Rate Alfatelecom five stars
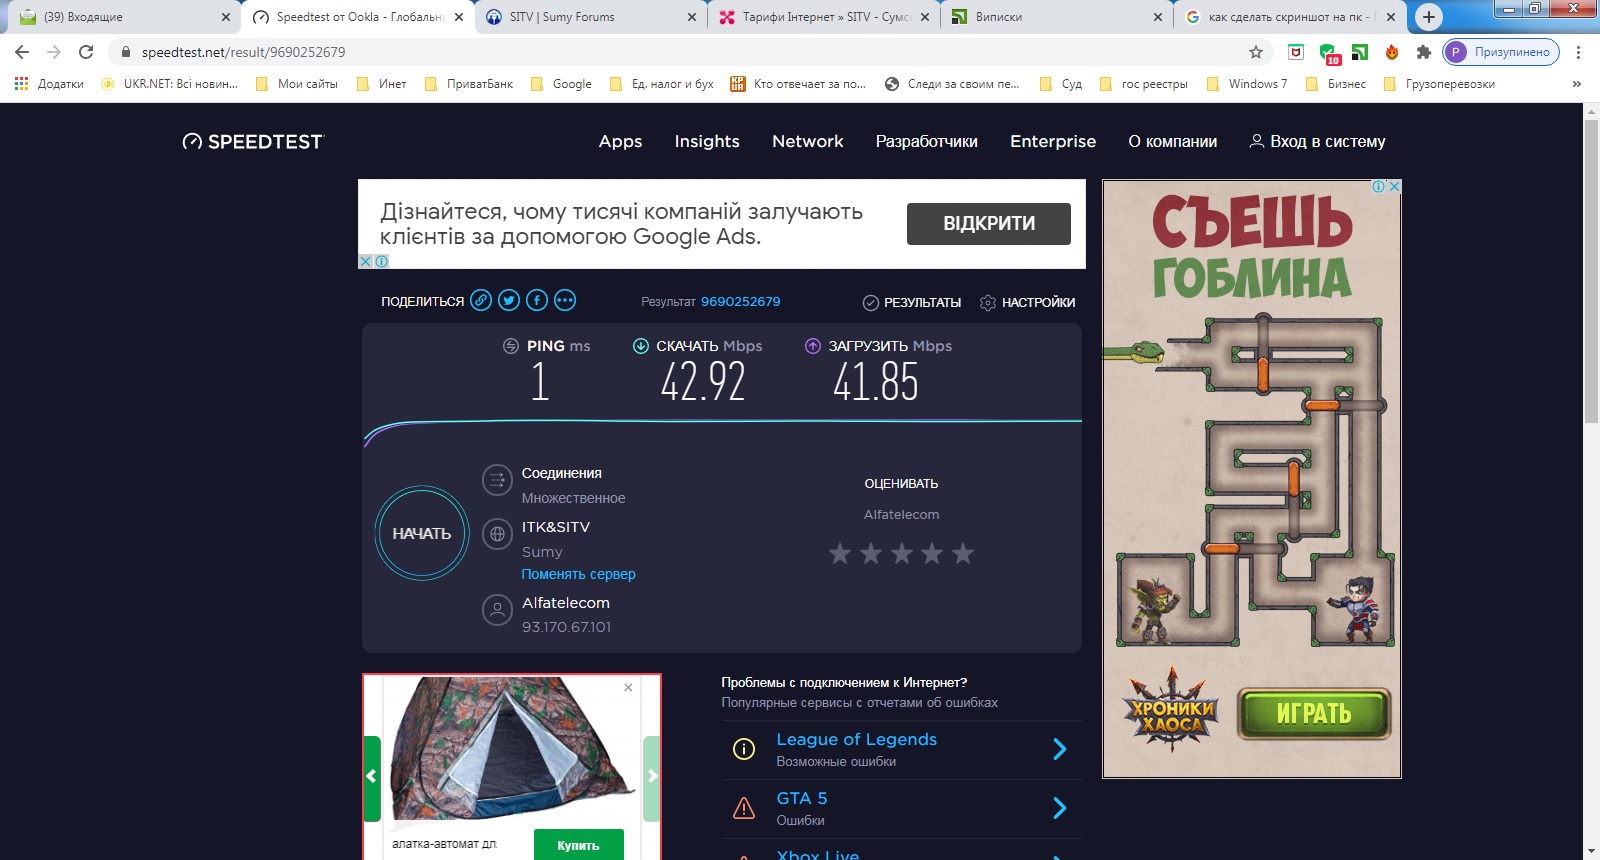Screen dimensions: 1600x860 (963, 553)
